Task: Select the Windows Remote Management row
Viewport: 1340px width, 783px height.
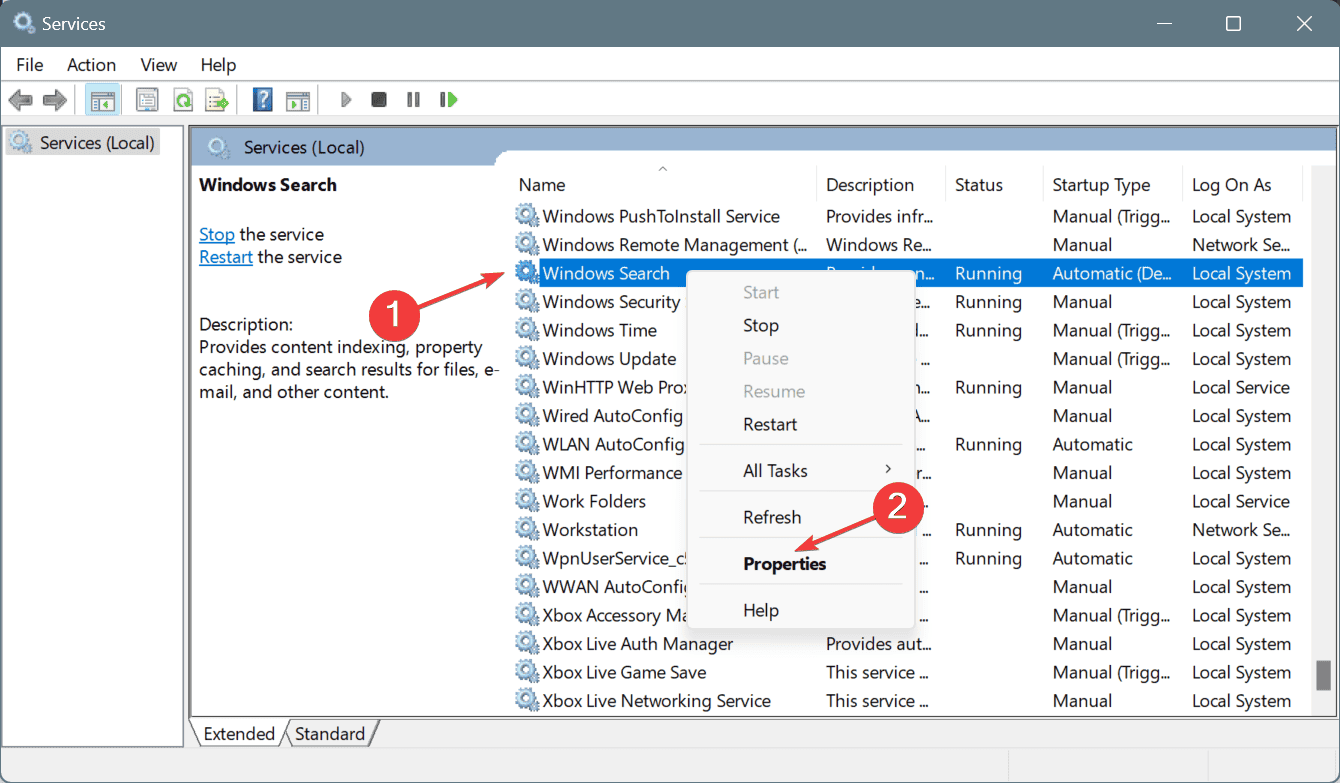Action: [x=907, y=245]
